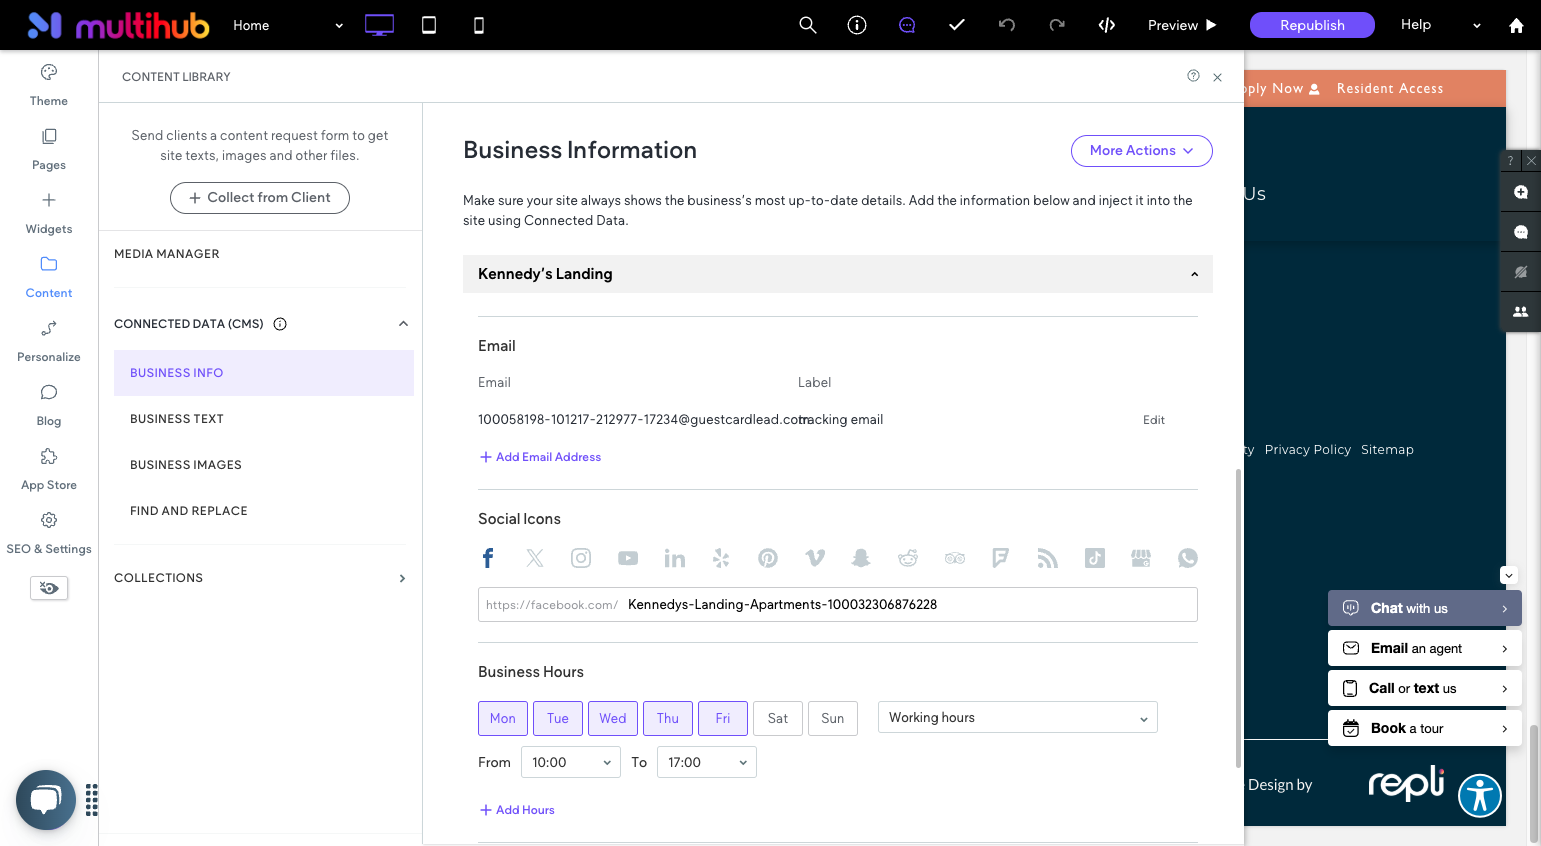Screen dimensions: 1541x846
Task: Toggle the preview eye in sidebar
Action: click(49, 588)
